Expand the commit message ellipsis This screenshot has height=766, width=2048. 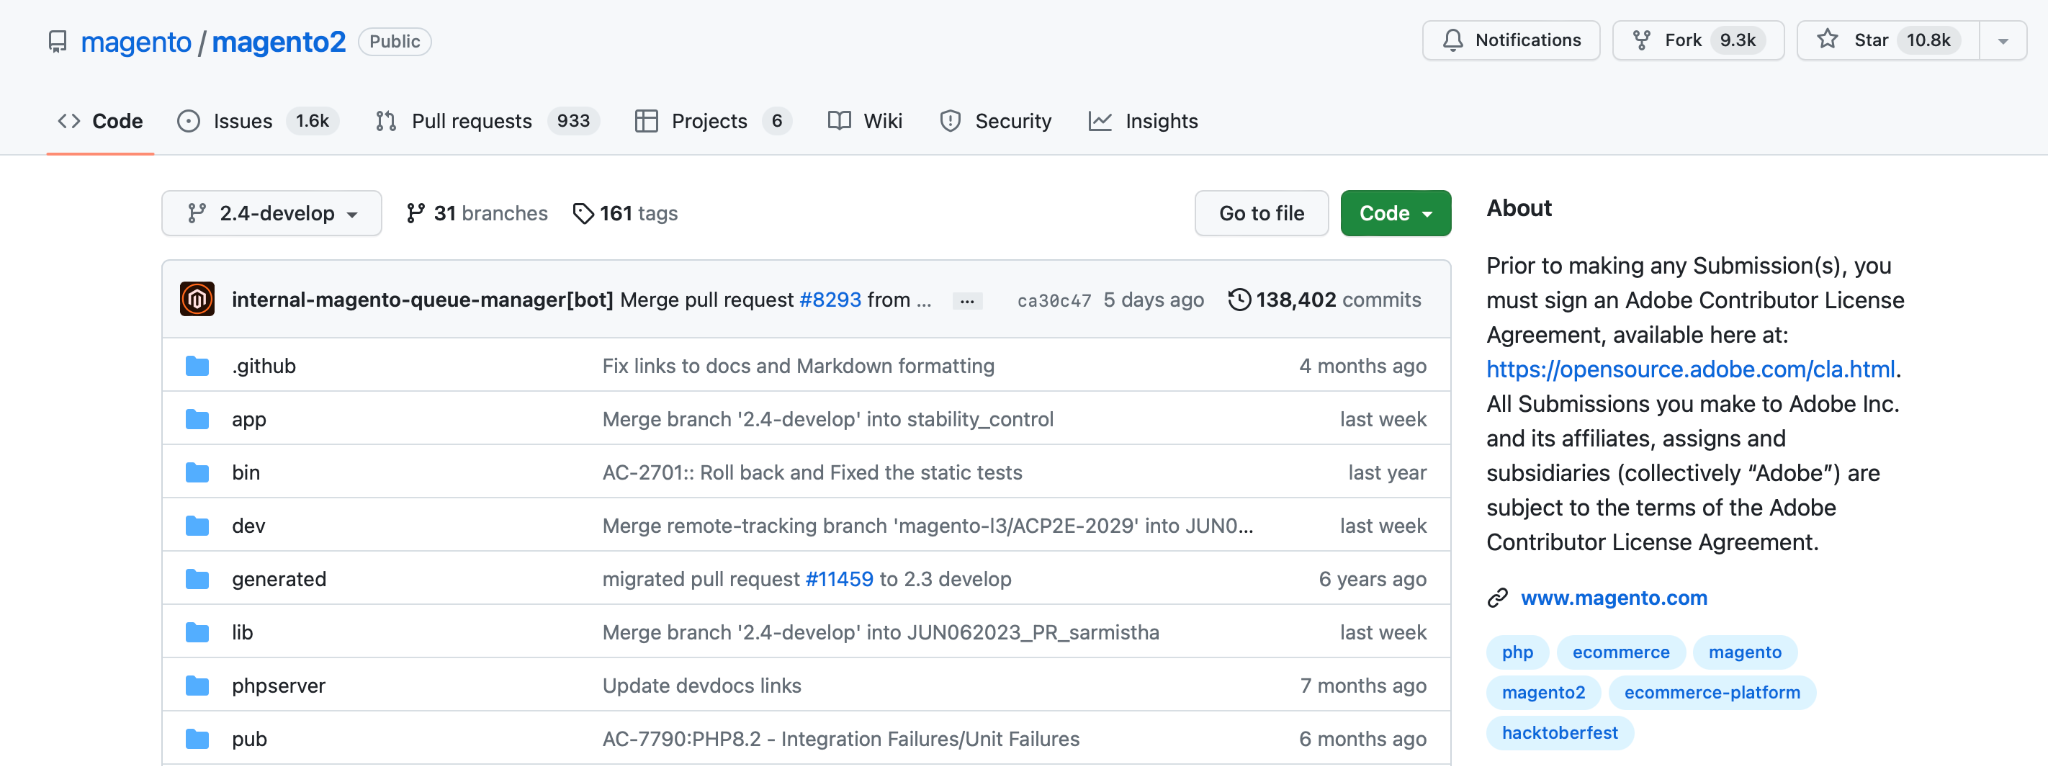pos(967,300)
